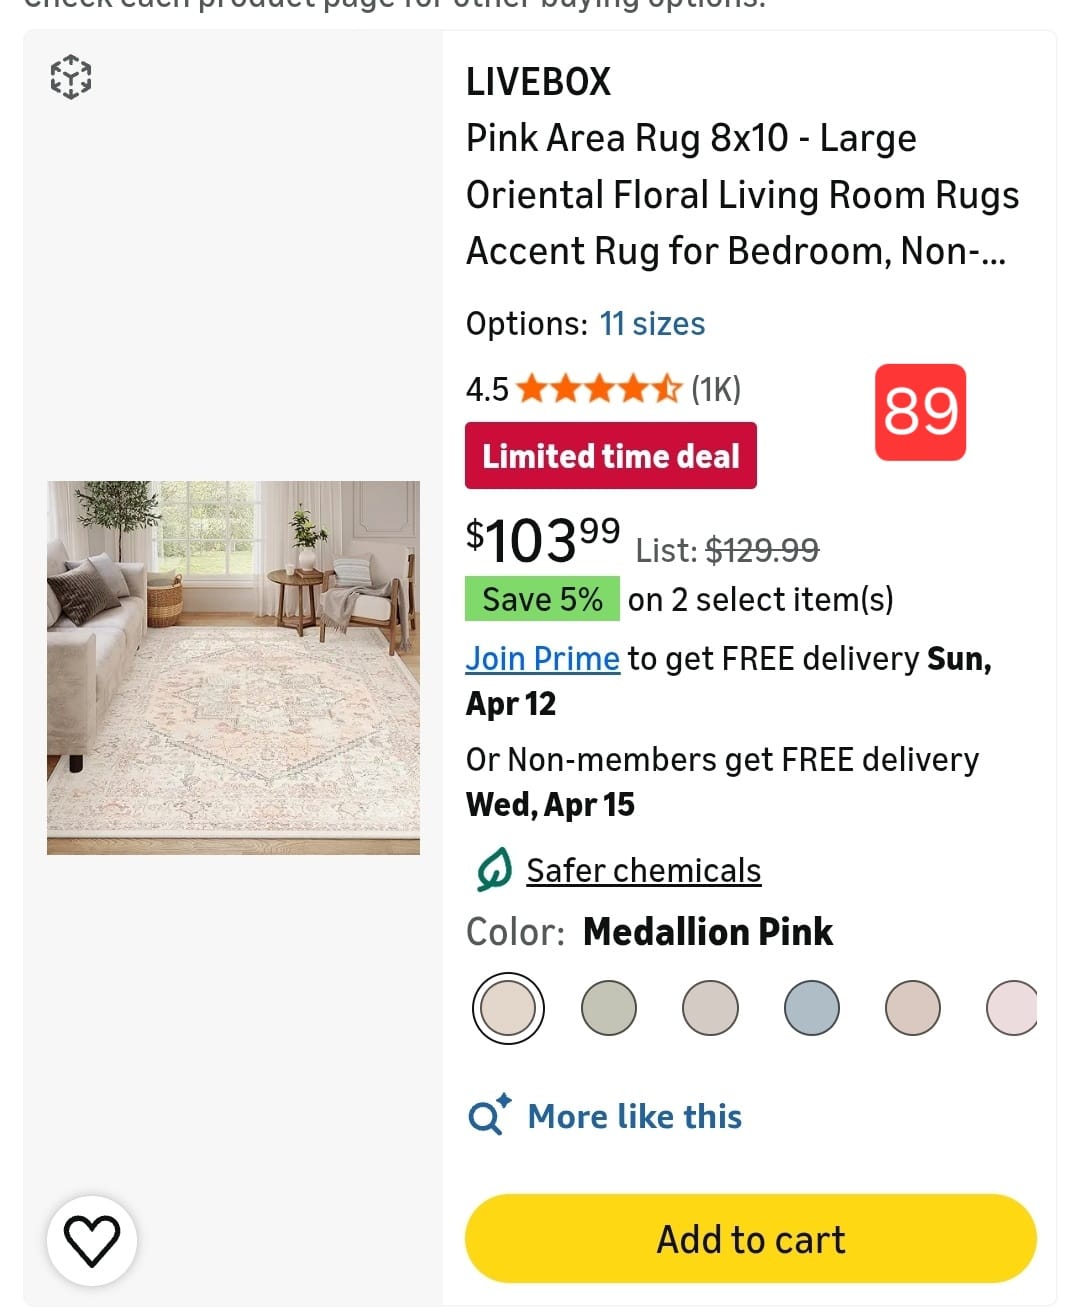Image resolution: width=1080 pixels, height=1316 pixels.
Task: Open the Pink Area Rug product title
Action: pos(741,194)
